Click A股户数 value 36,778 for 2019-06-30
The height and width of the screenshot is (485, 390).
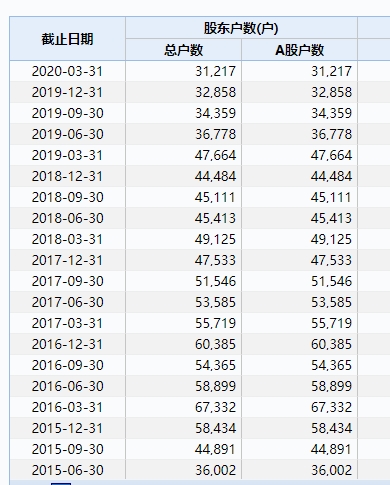pyautogui.click(x=331, y=134)
